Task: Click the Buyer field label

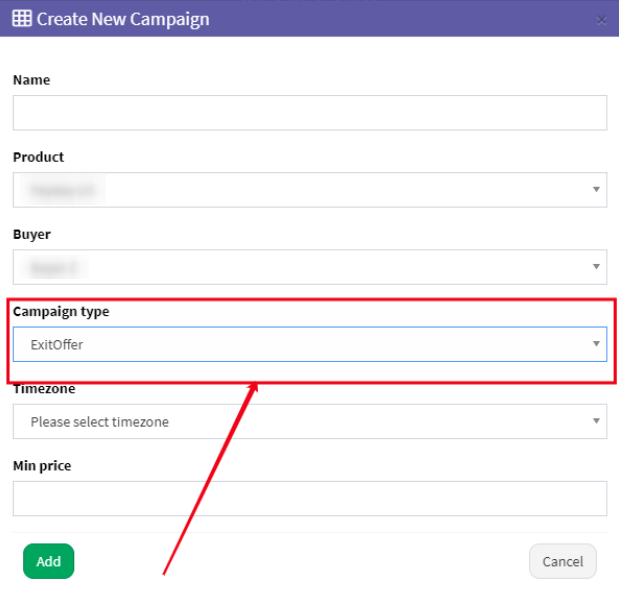Action: 32,234
